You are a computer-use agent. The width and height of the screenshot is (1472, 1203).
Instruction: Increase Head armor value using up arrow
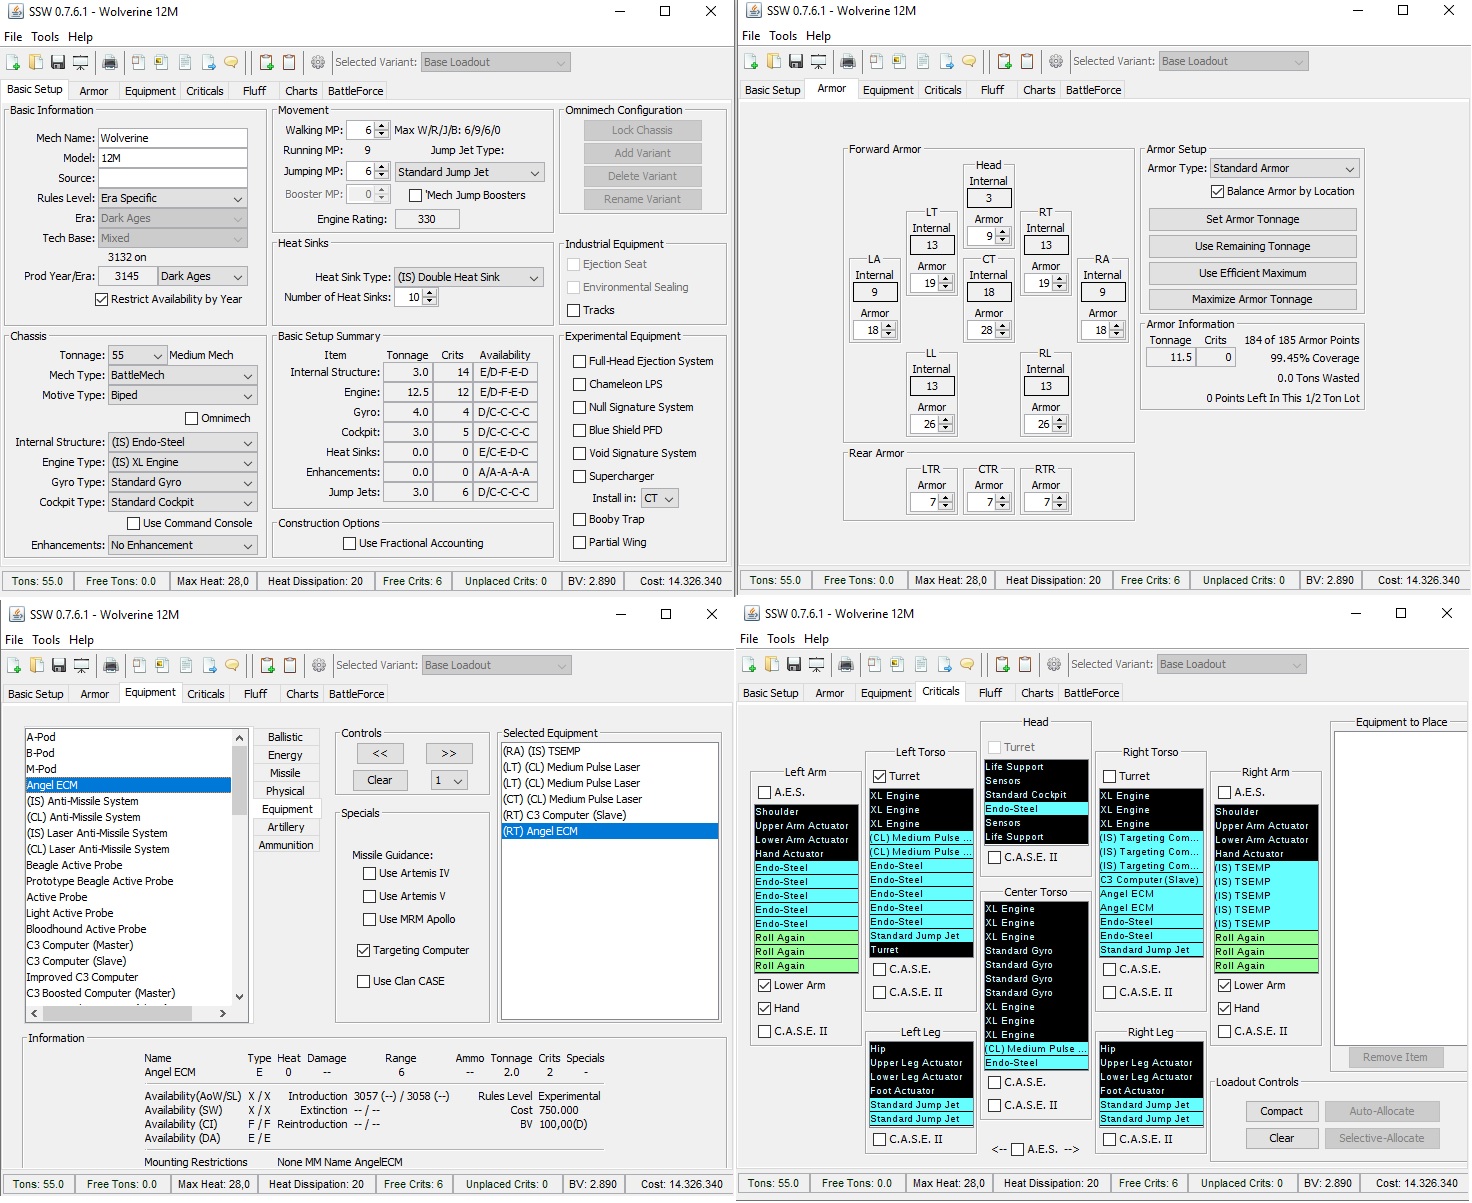point(1003,232)
